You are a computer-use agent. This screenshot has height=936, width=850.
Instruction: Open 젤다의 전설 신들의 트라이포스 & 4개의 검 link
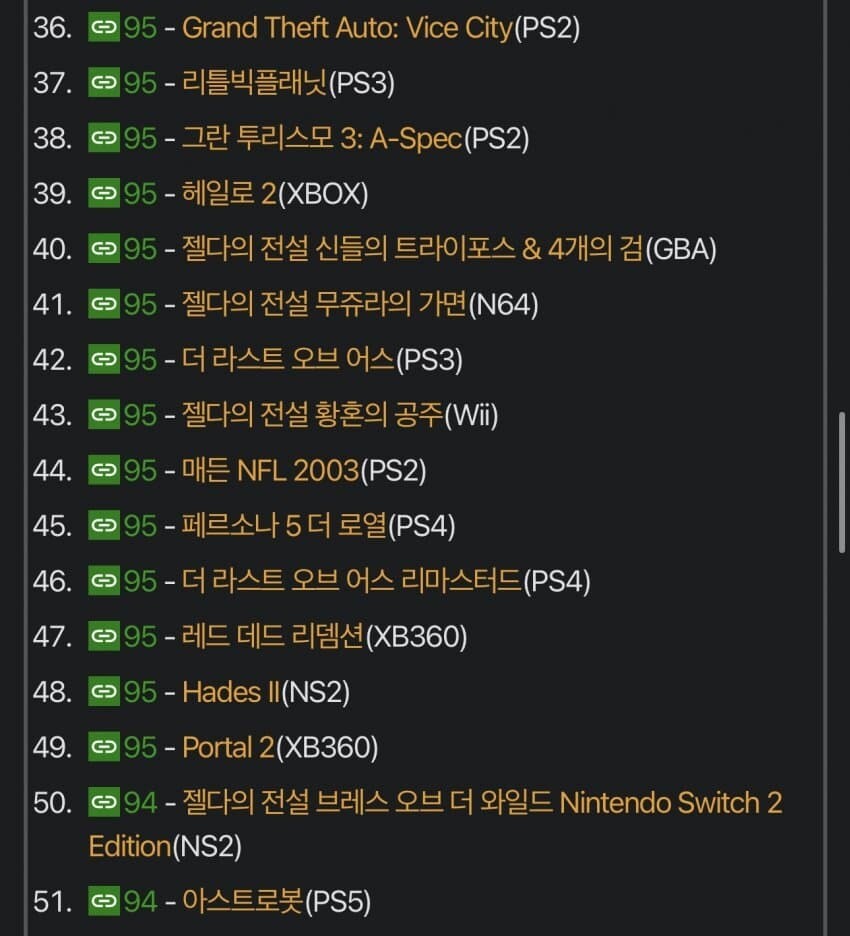pyautogui.click(x=412, y=249)
